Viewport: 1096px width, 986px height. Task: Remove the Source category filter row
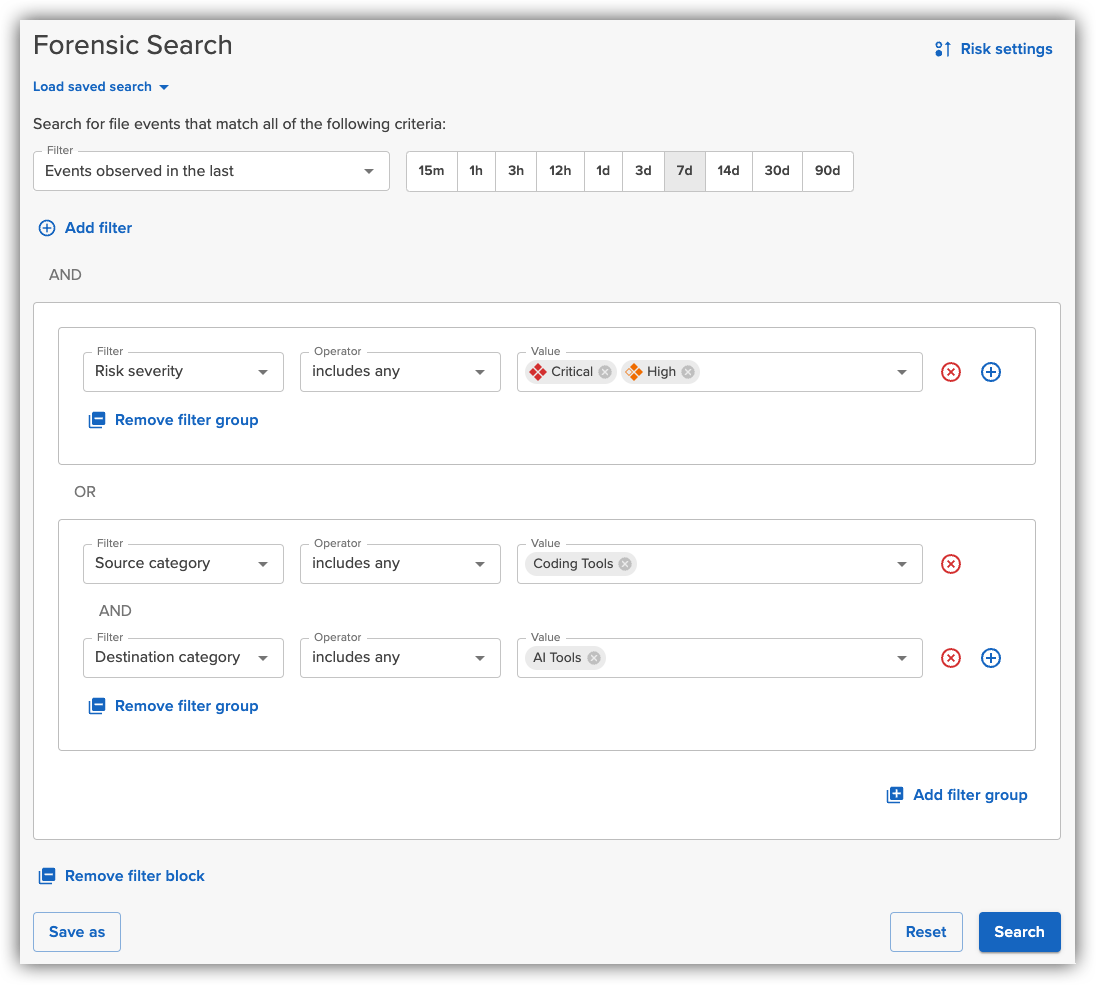point(950,563)
